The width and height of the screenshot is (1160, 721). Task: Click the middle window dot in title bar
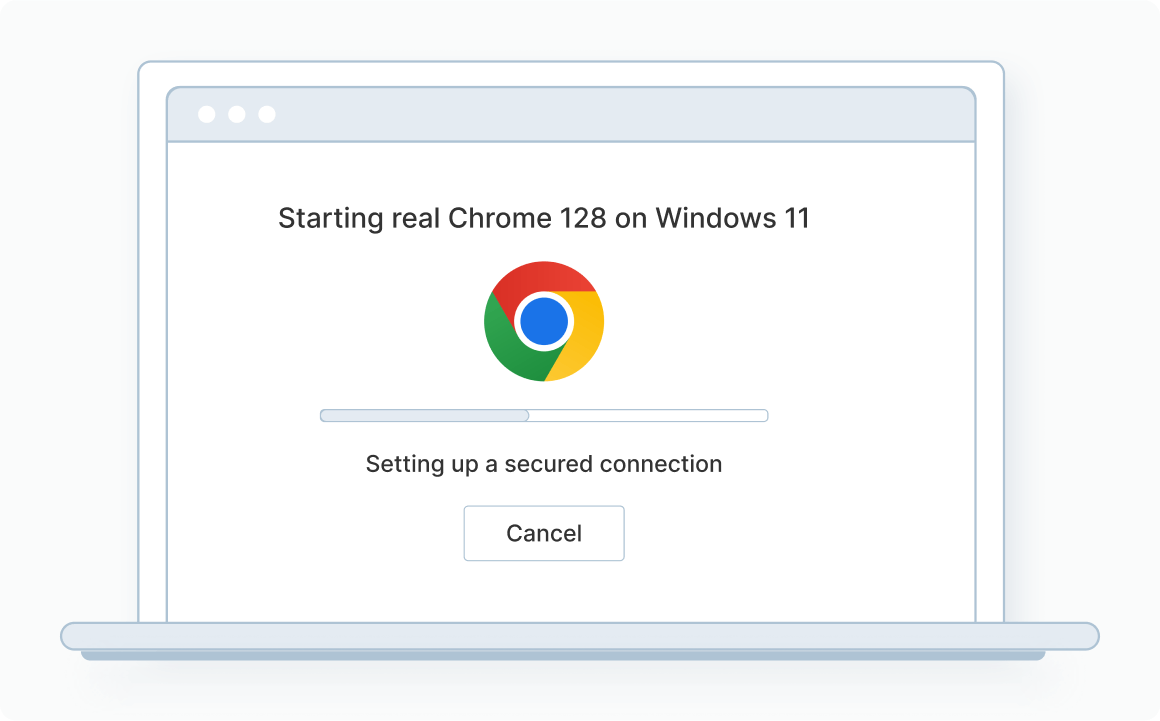point(237,114)
